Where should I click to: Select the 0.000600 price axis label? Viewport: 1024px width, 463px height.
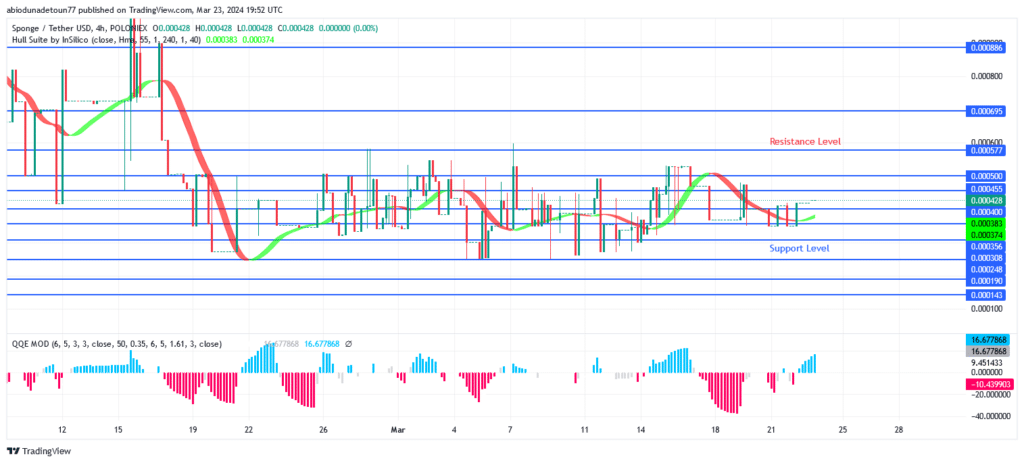coord(987,142)
